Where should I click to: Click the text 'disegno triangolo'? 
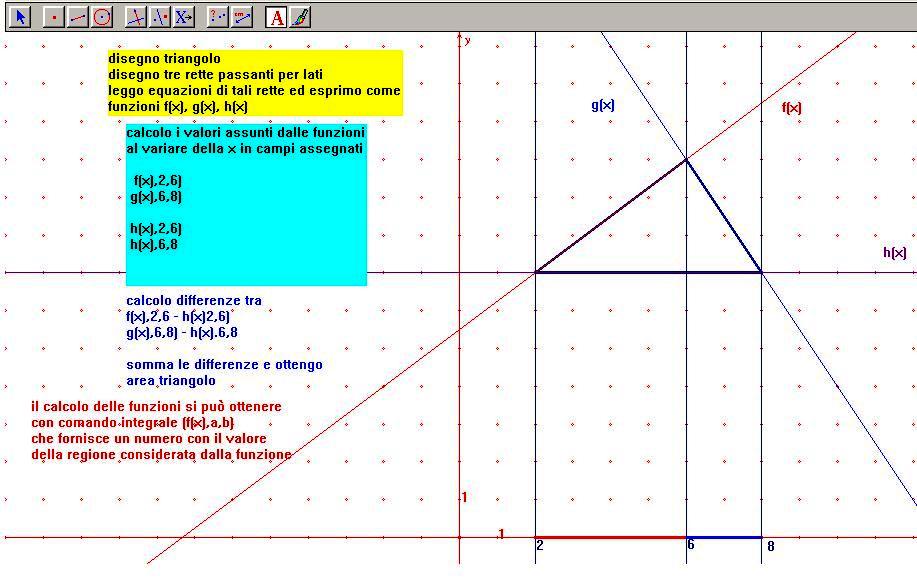164,58
